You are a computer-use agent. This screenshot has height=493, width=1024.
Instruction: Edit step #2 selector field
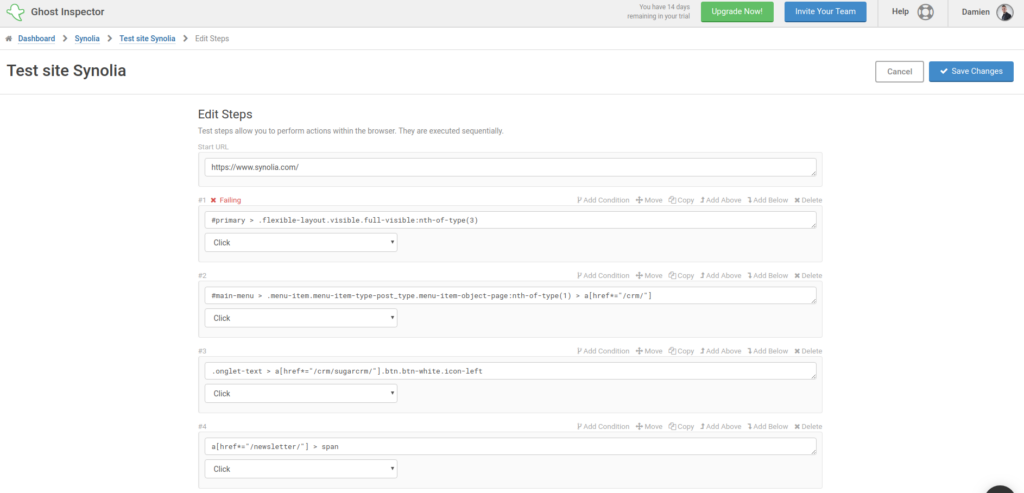[510, 296]
